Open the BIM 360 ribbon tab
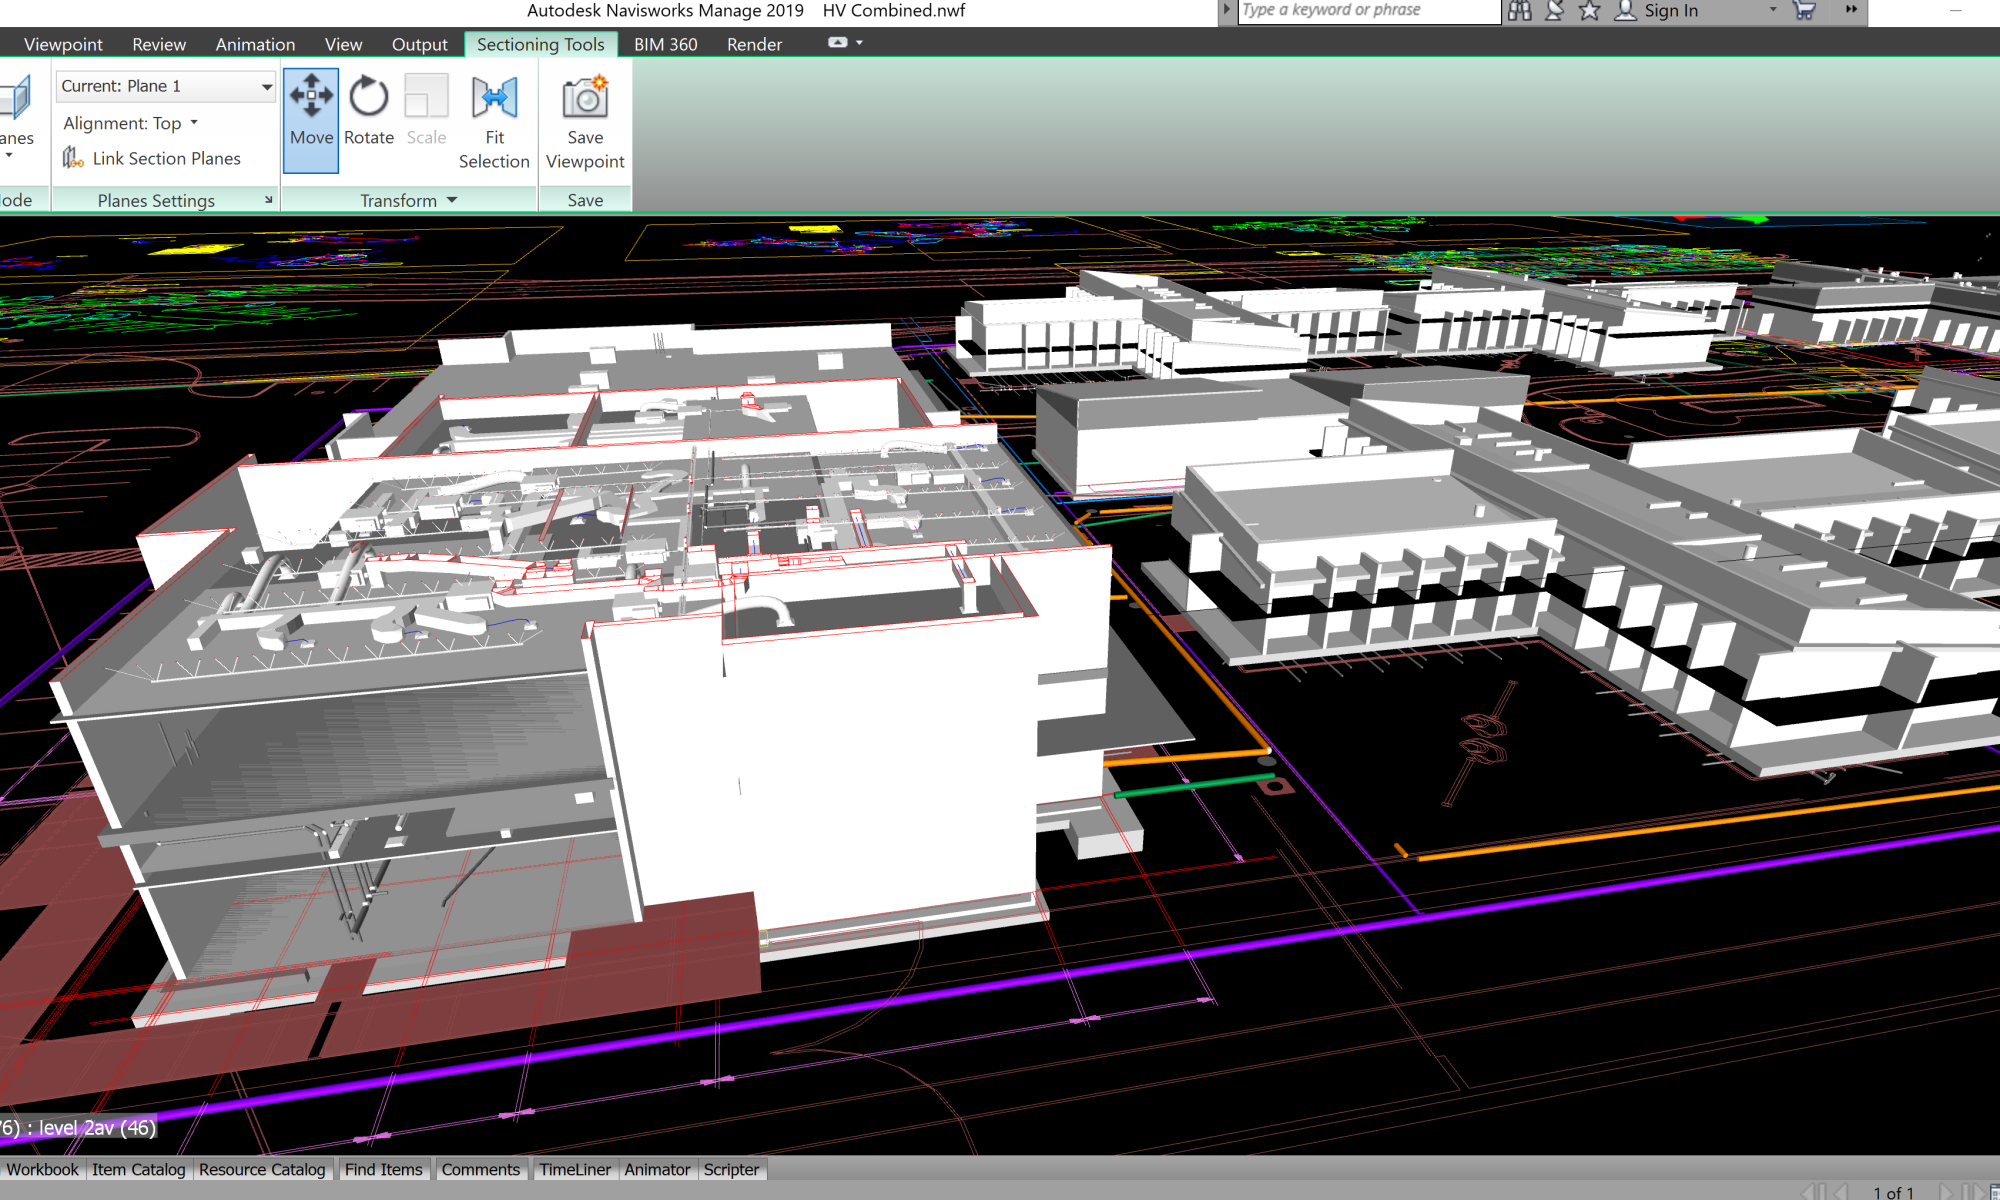 click(665, 44)
